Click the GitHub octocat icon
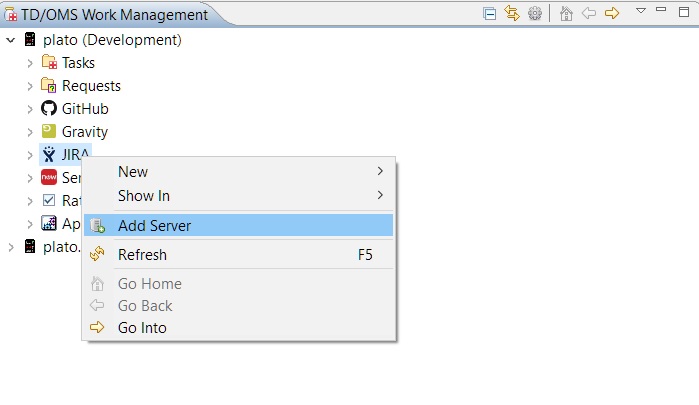Viewport: 699px width, 405px height. click(49, 109)
